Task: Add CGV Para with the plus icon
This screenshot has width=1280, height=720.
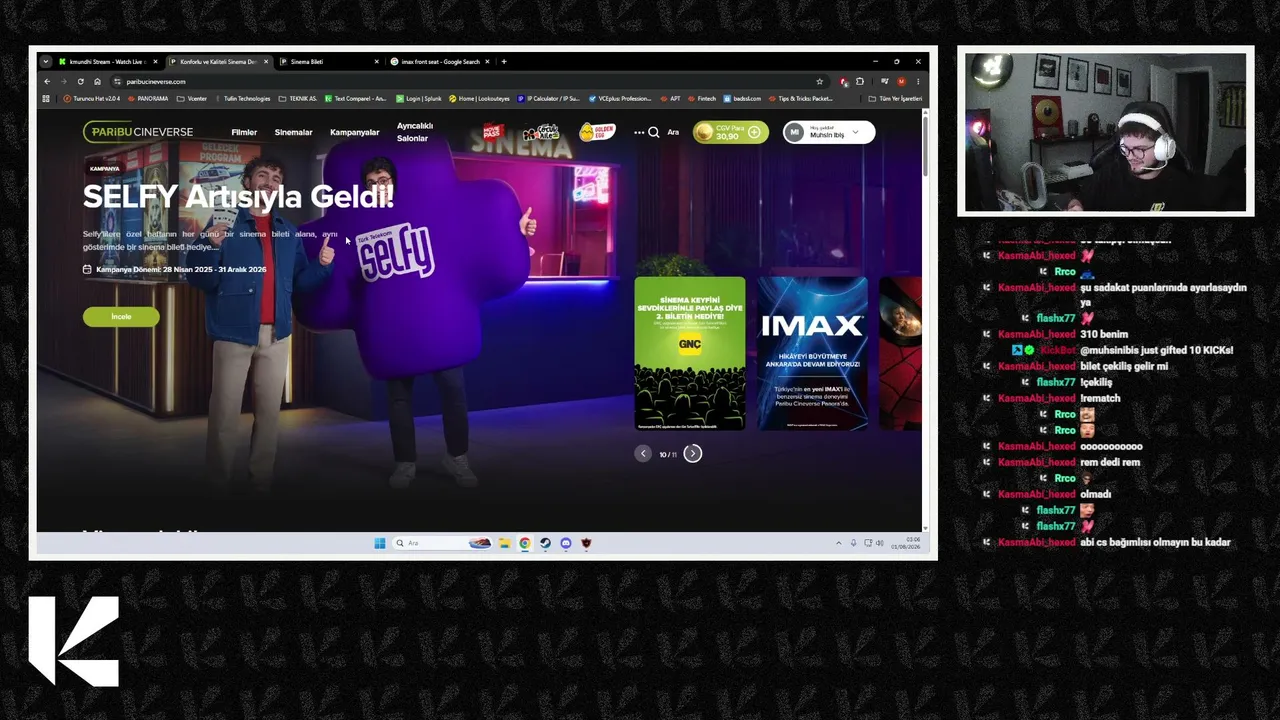Action: pyautogui.click(x=754, y=132)
